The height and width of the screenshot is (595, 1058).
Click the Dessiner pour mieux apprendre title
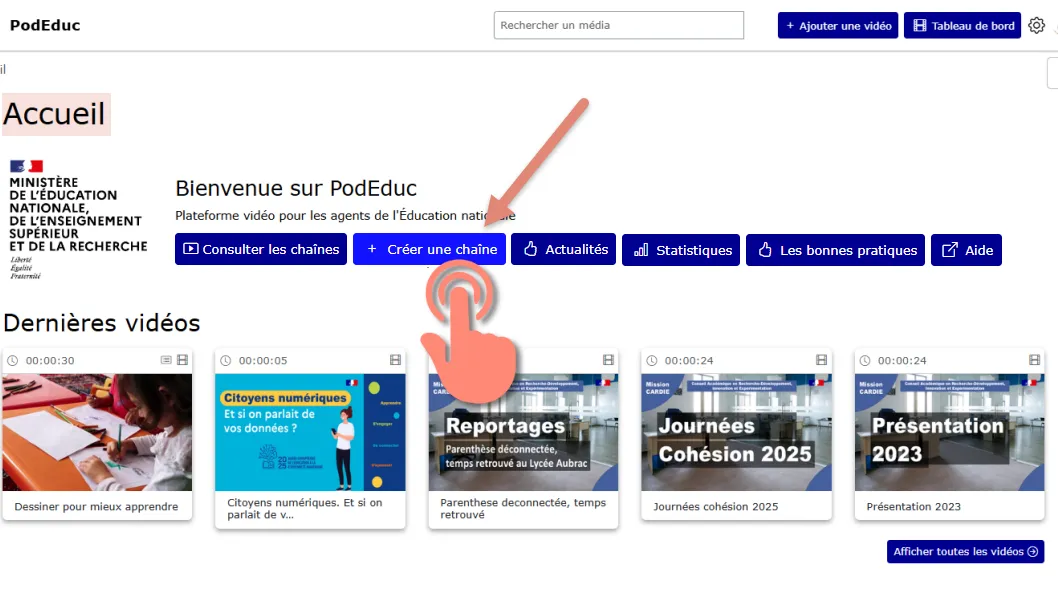96,507
